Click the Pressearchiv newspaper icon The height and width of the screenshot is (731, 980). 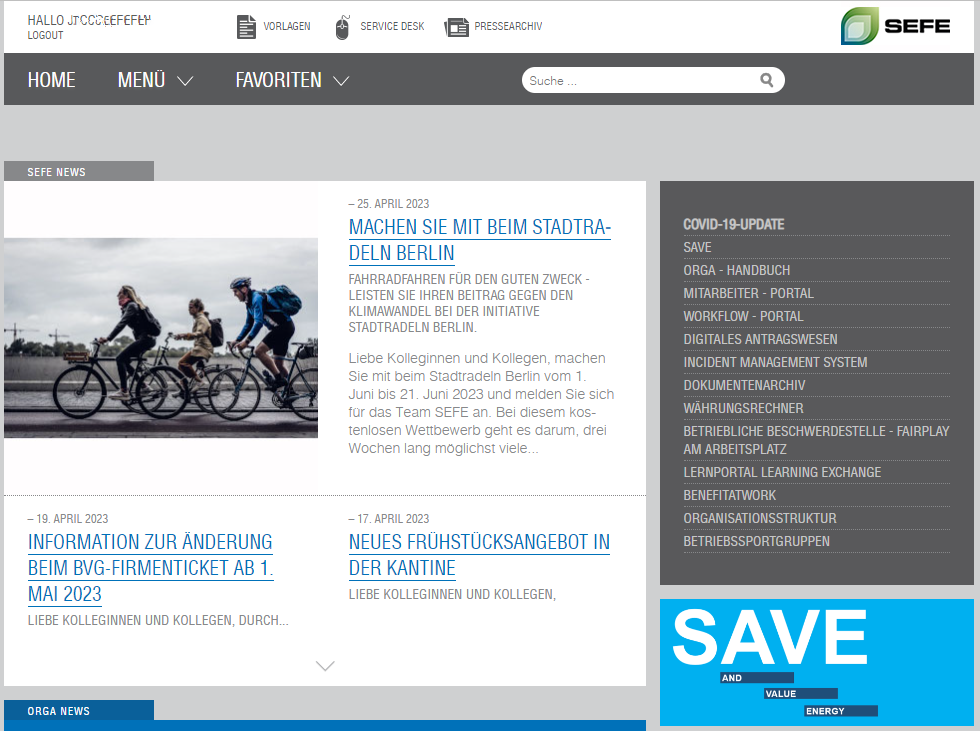tap(456, 27)
